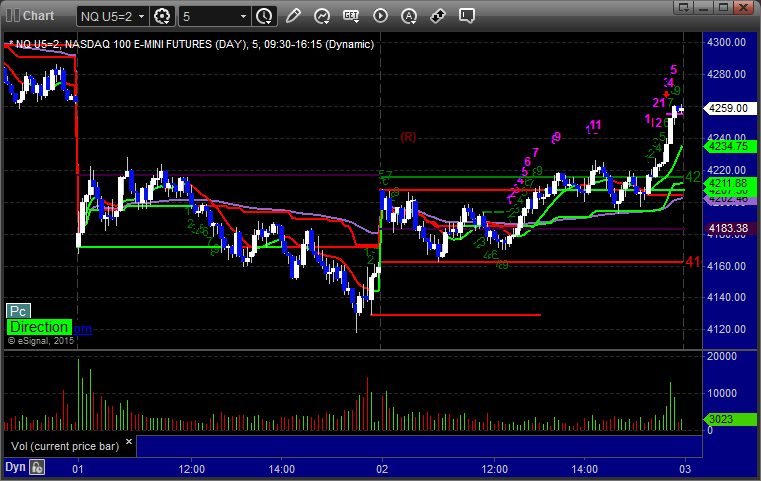Click the 20000 volume axis label
This screenshot has width=761, height=481.
pyautogui.click(x=722, y=356)
